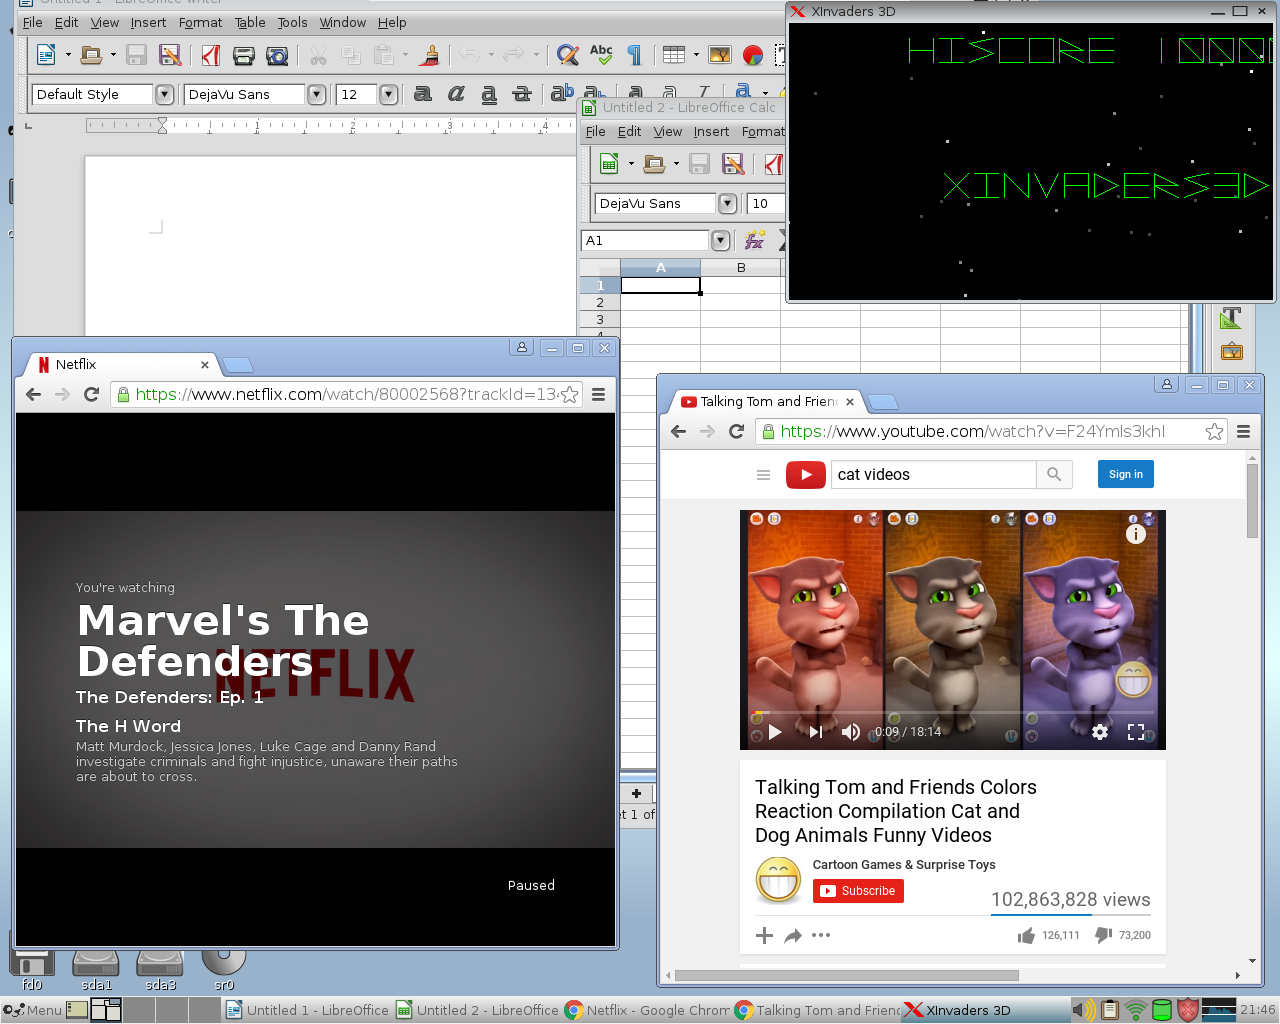Click Insert Table icon in Writer
The height and width of the screenshot is (1024, 1280).
click(674, 55)
